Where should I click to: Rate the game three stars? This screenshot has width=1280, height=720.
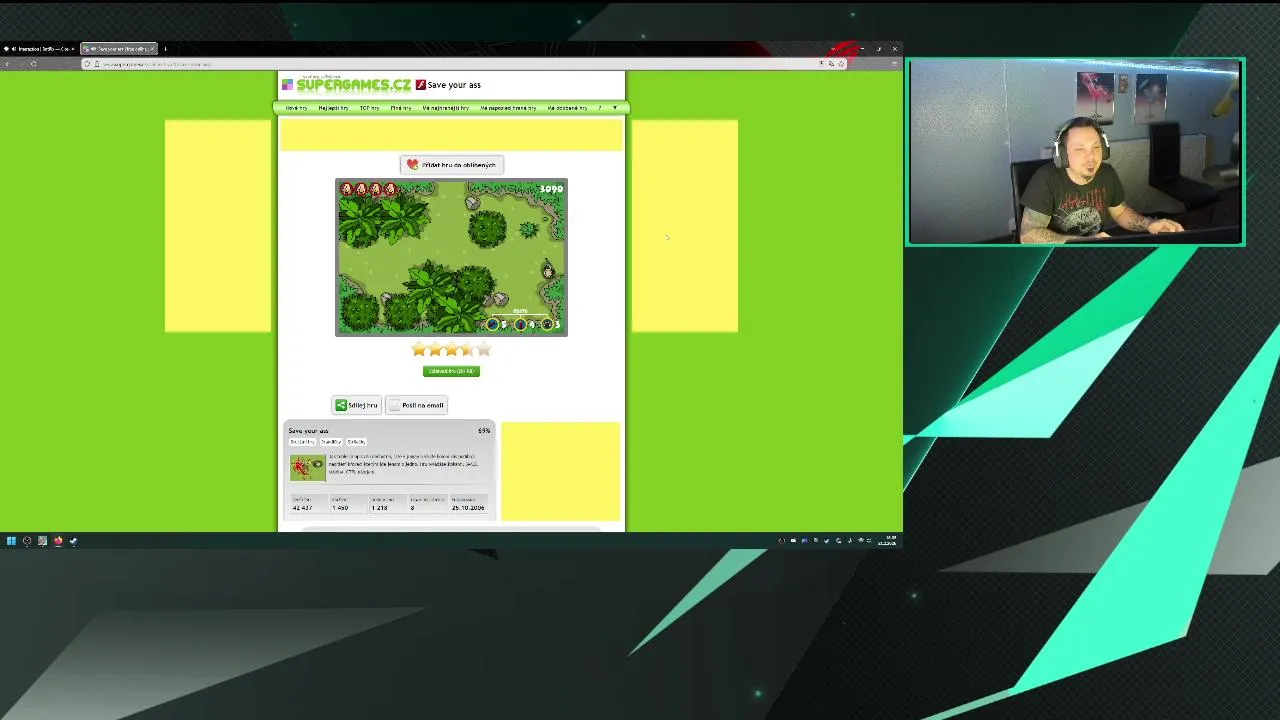tap(451, 349)
